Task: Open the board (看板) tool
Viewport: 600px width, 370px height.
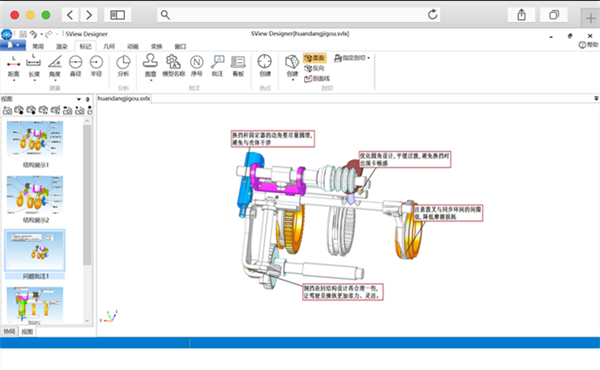Action: (238, 66)
